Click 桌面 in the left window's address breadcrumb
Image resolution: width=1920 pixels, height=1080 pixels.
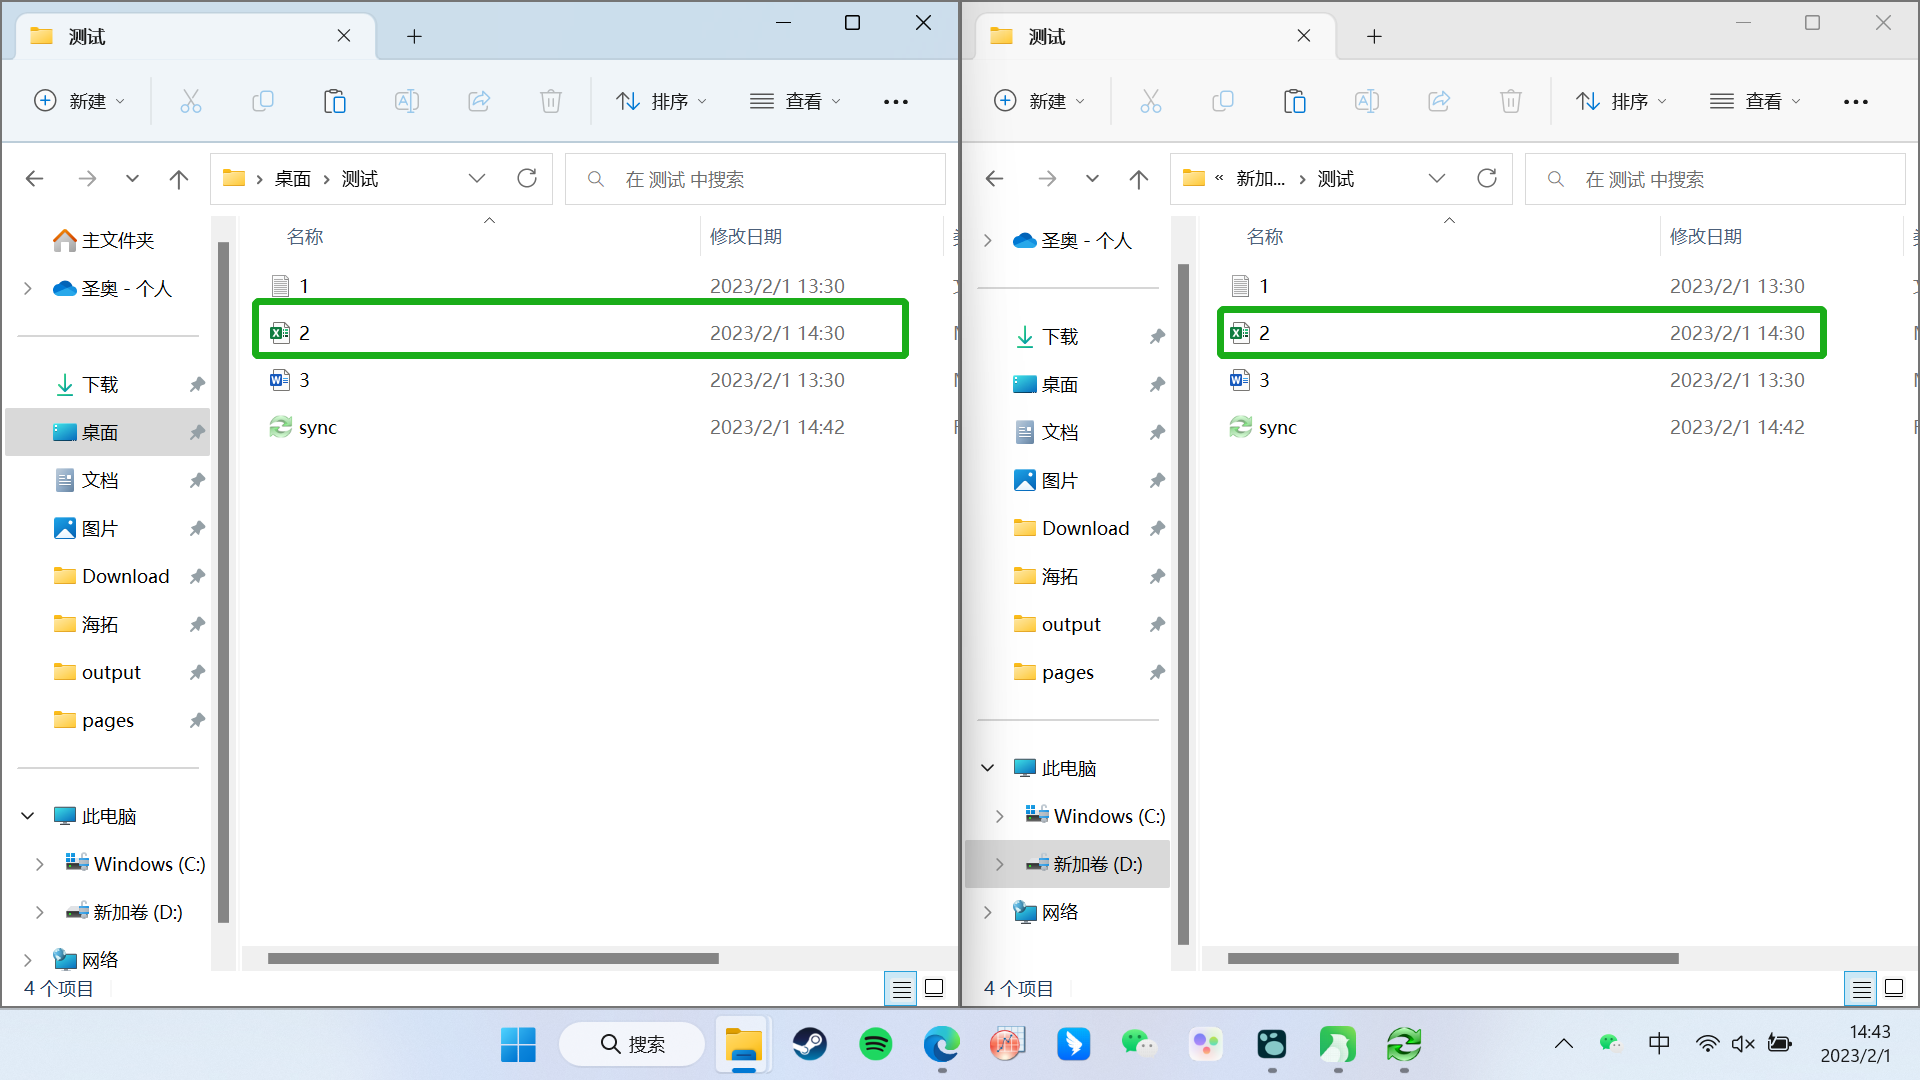pyautogui.click(x=293, y=179)
